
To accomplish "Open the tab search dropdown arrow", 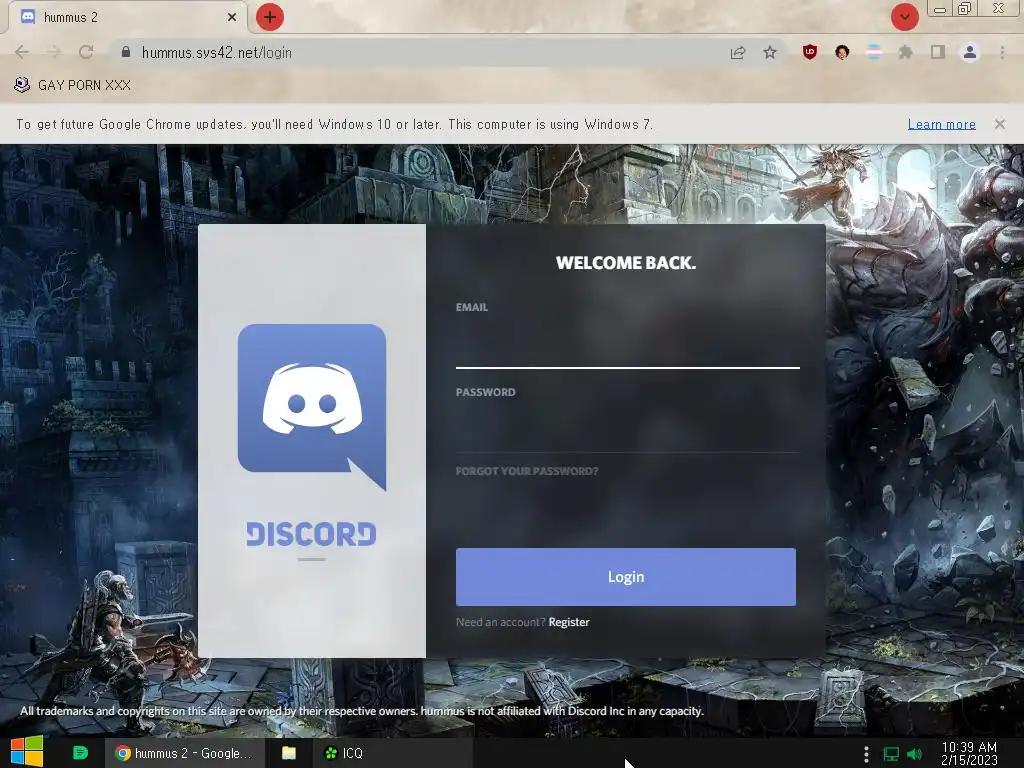I will [x=904, y=17].
